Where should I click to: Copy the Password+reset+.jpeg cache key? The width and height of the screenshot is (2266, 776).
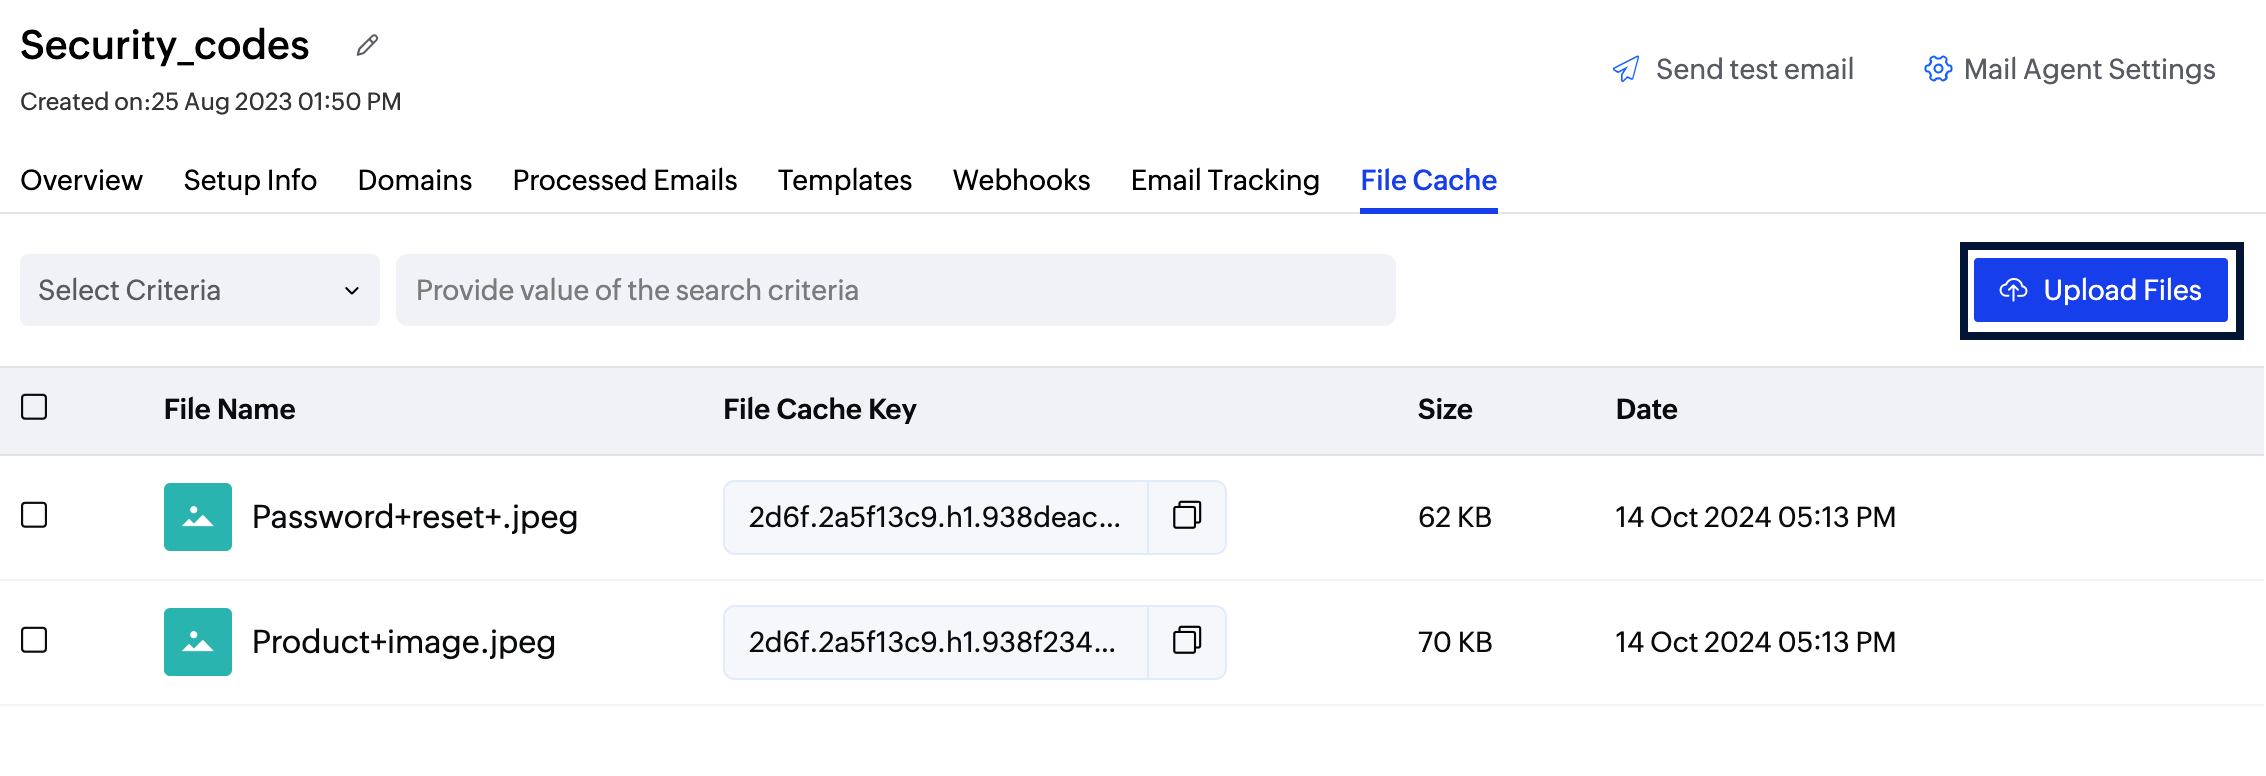(x=1187, y=516)
